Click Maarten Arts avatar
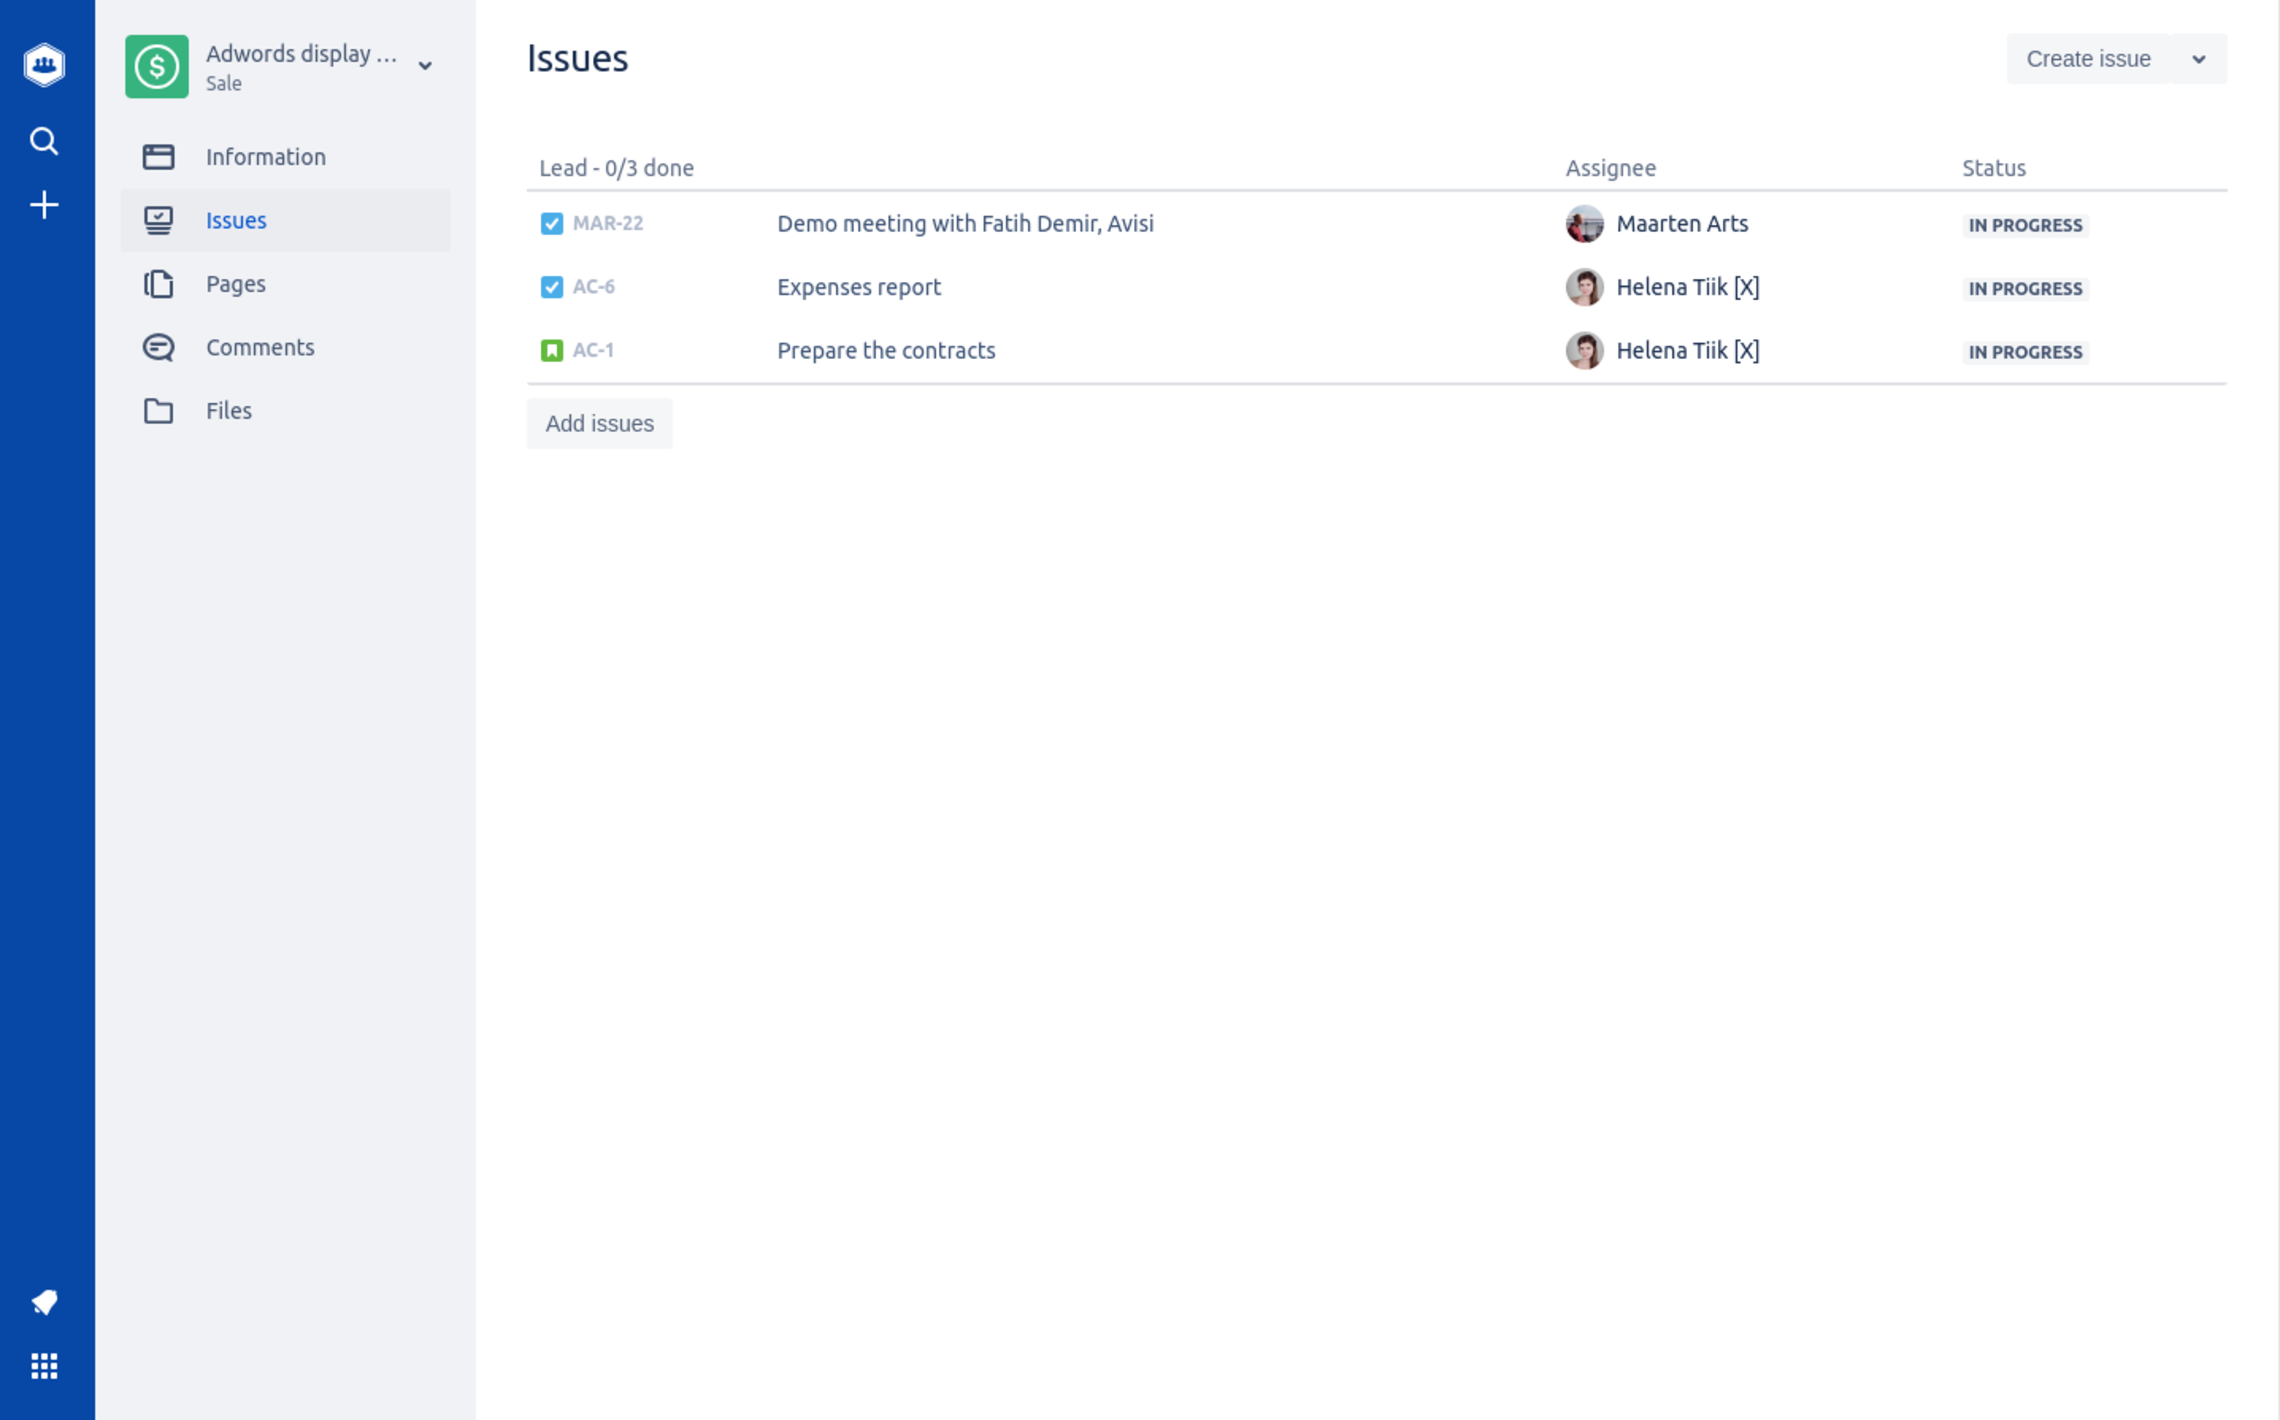The image size is (2280, 1420). [x=1584, y=224]
